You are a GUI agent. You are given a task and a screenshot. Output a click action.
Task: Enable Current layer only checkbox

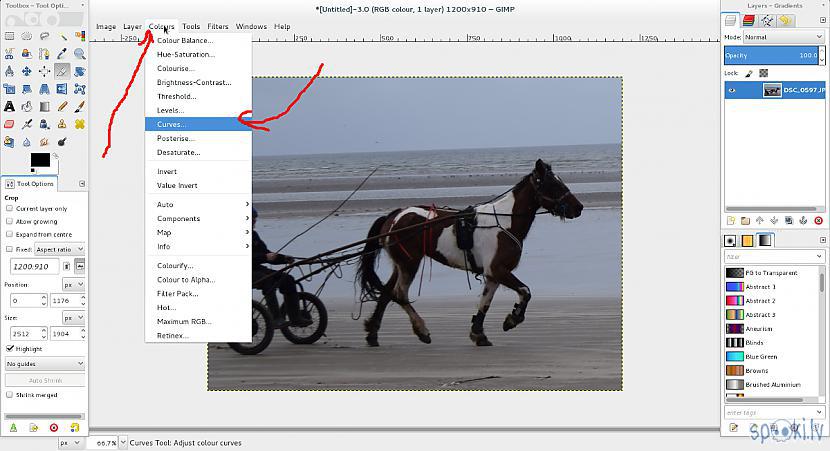10,208
